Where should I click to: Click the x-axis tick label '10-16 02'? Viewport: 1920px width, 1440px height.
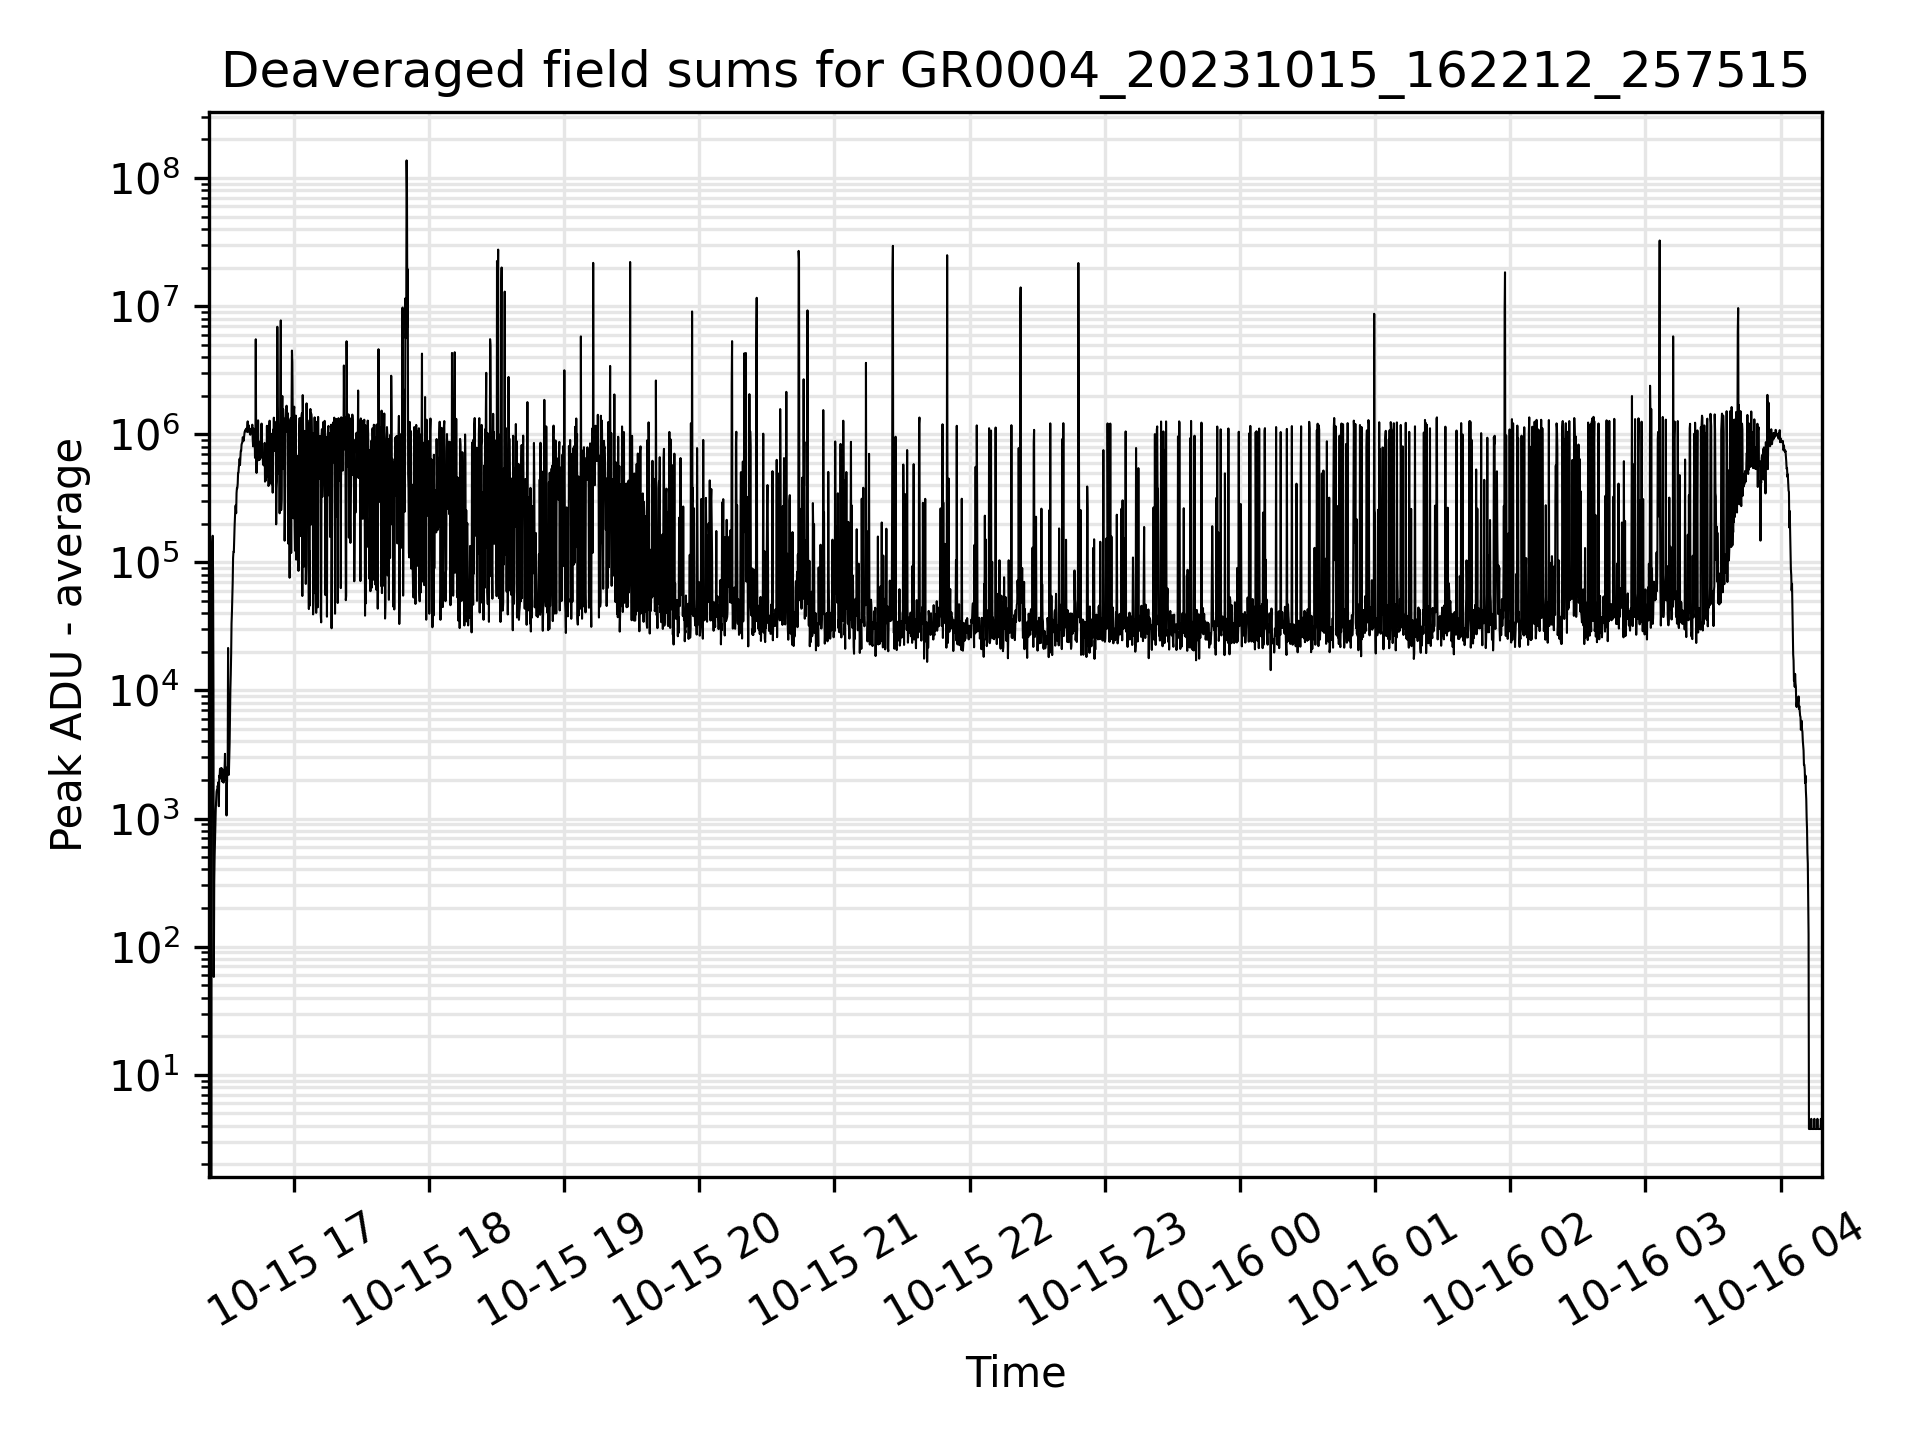[x=1509, y=1266]
